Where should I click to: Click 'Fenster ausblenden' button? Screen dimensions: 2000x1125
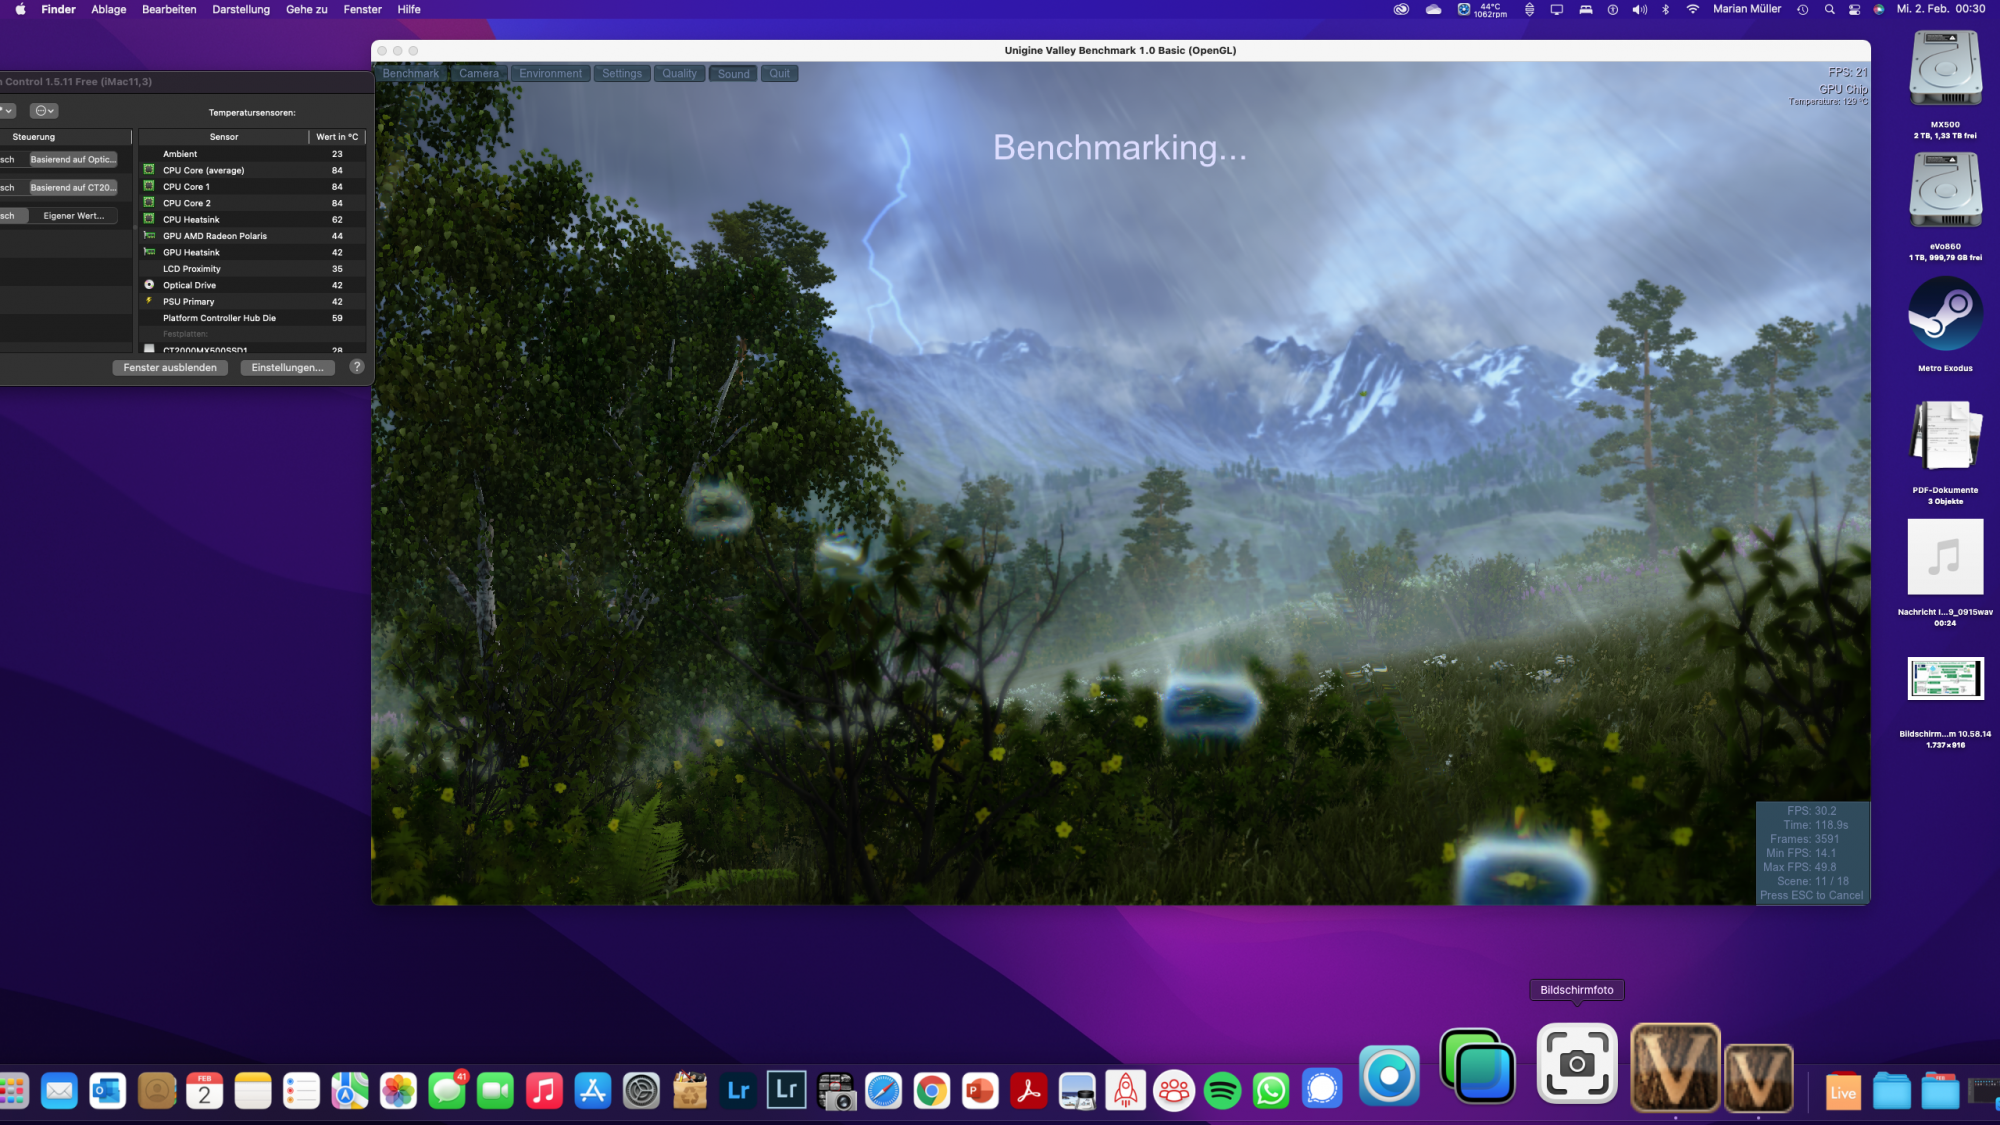[170, 368]
